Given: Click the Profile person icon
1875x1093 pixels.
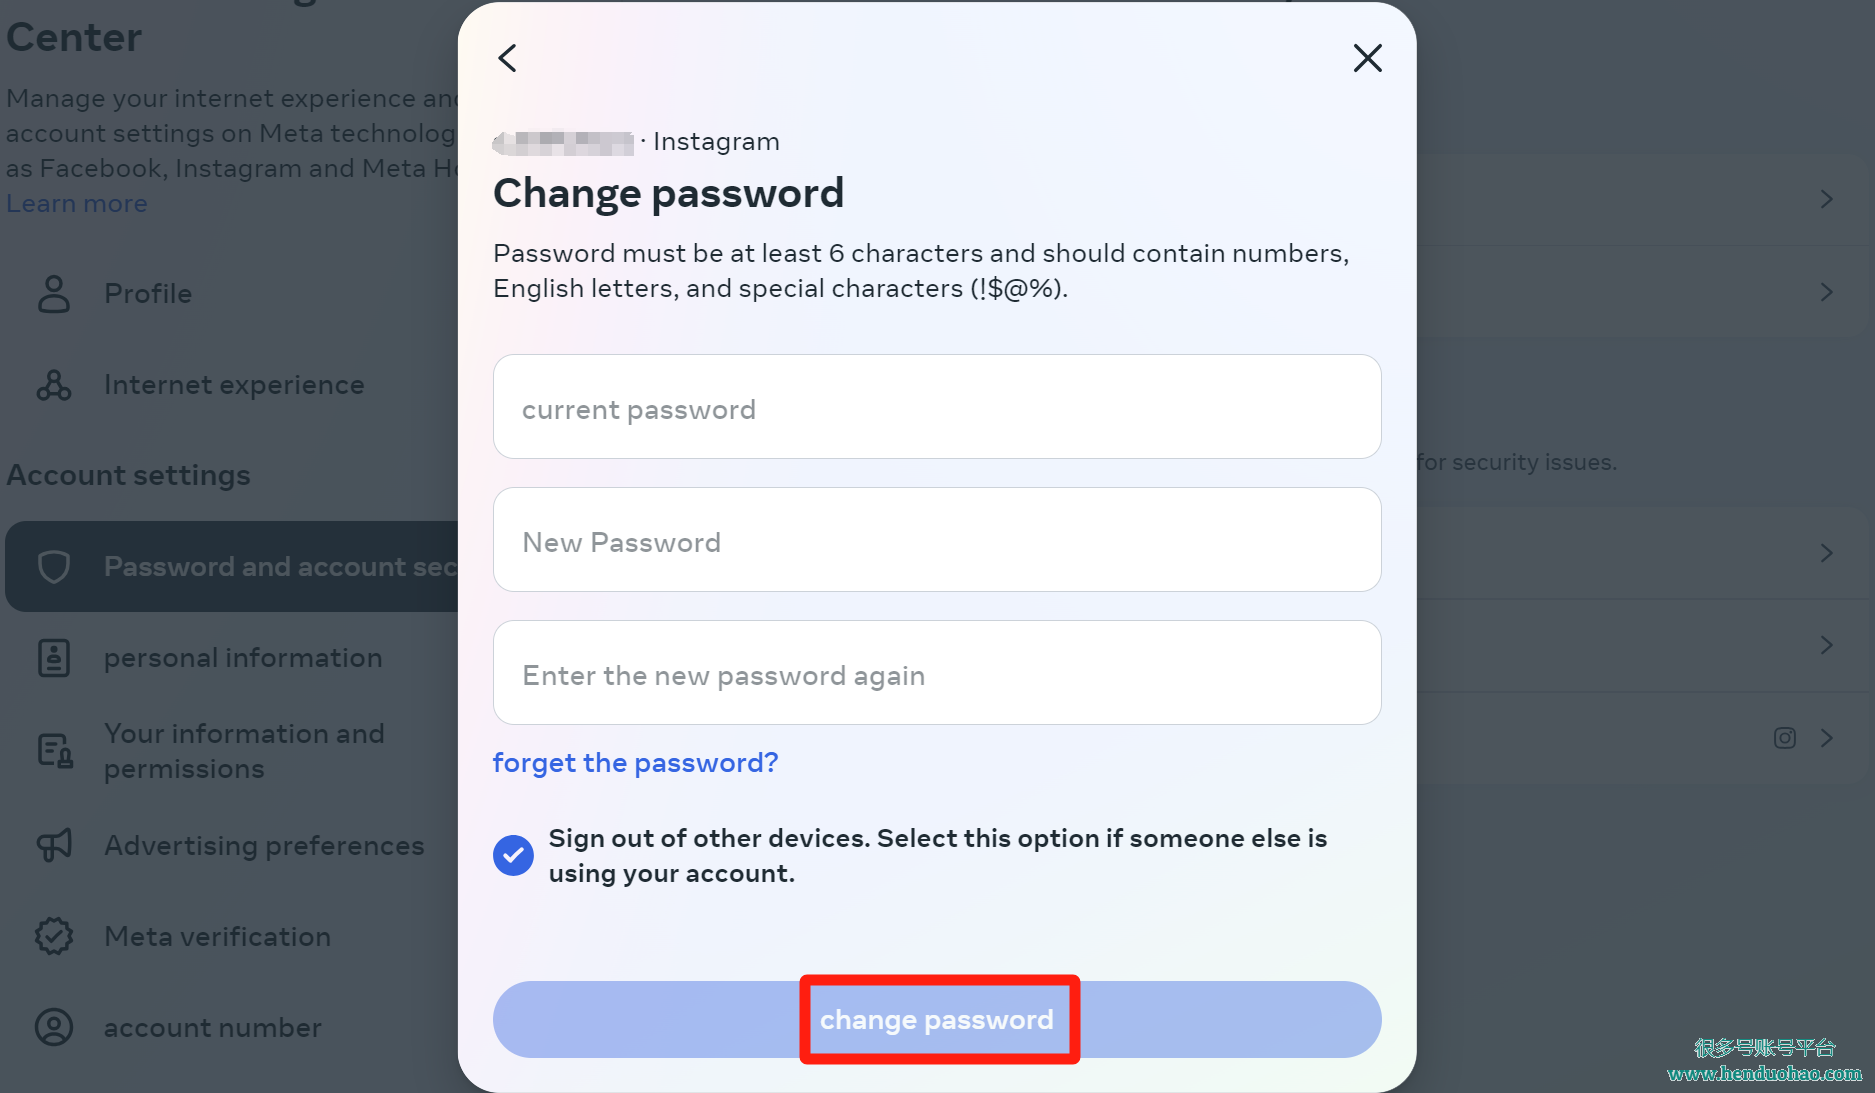Looking at the screenshot, I should tap(54, 294).
